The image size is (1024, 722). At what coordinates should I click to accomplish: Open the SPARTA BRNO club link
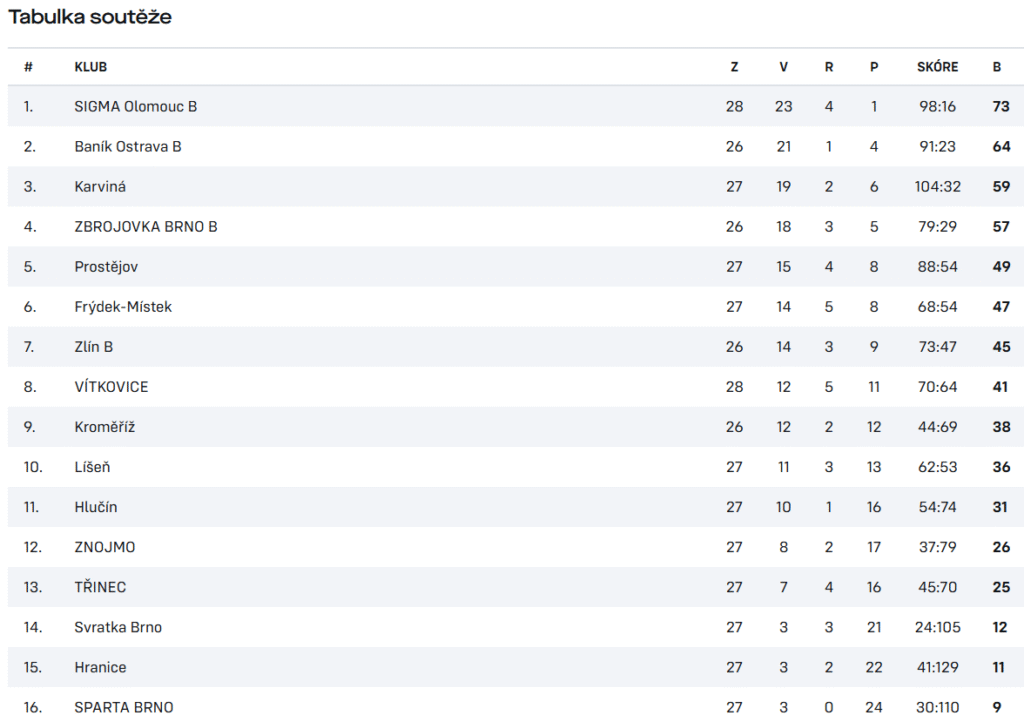tap(124, 708)
